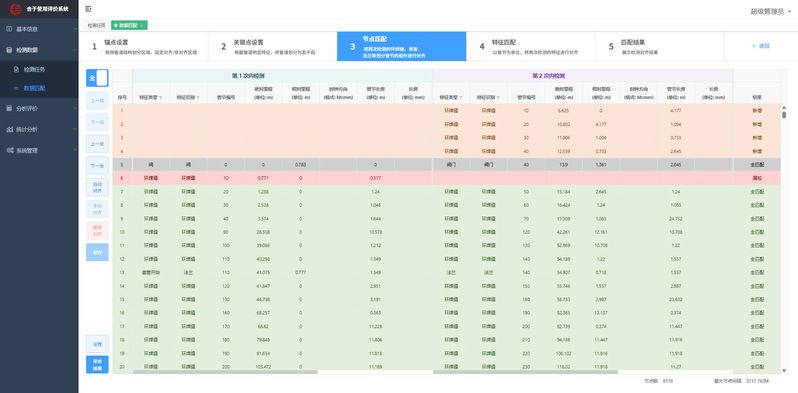This screenshot has height=393, width=798.
Task: Click the 检测任务 document icon
Action: [x=16, y=69]
